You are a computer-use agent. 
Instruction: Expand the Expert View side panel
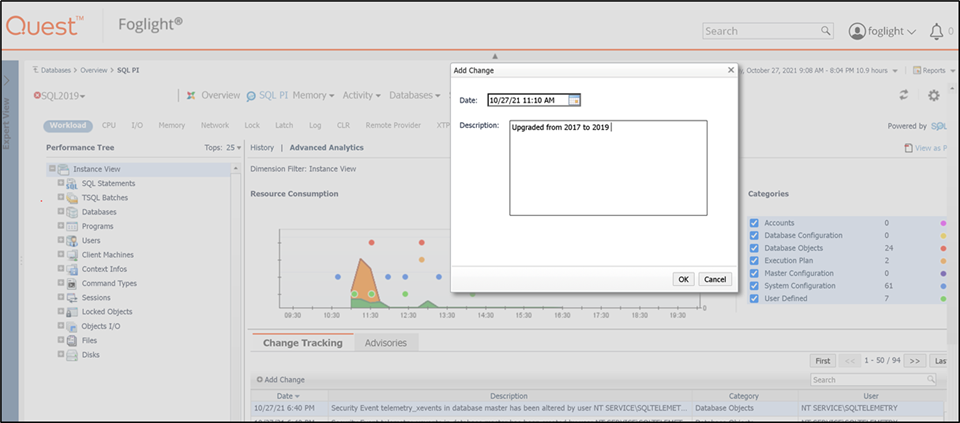pyautogui.click(x=7, y=80)
